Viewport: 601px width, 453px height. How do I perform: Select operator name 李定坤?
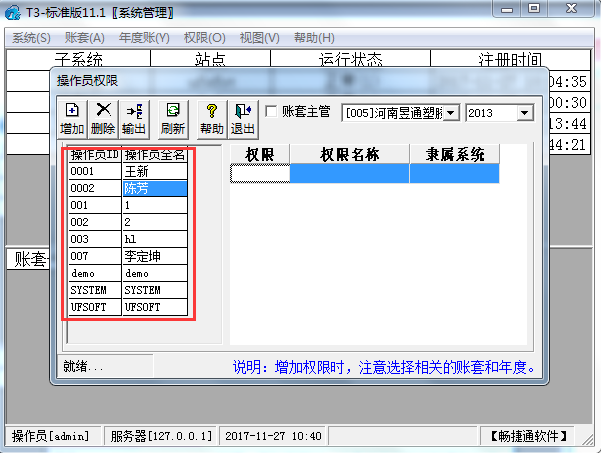[155, 256]
